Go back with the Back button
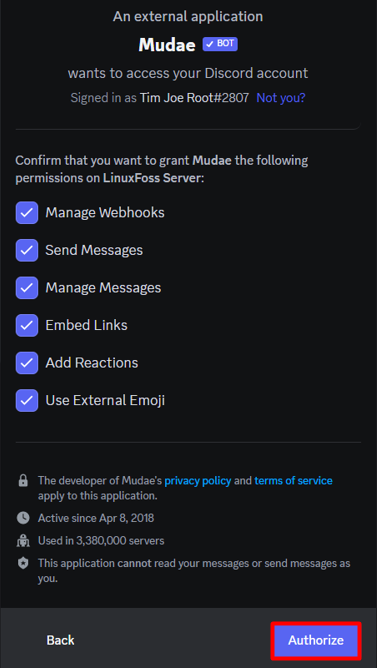This screenshot has height=670, width=378. [60, 640]
